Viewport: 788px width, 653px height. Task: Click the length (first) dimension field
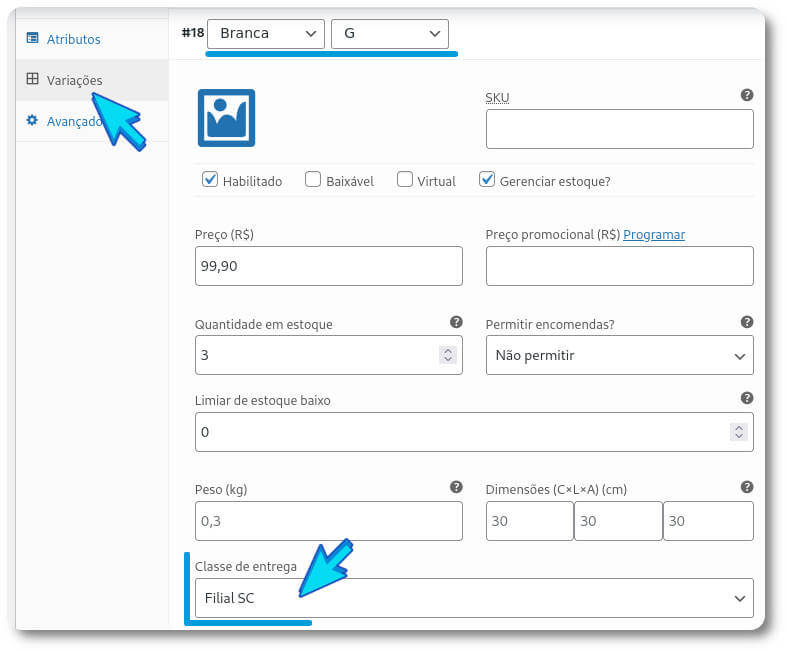point(530,521)
